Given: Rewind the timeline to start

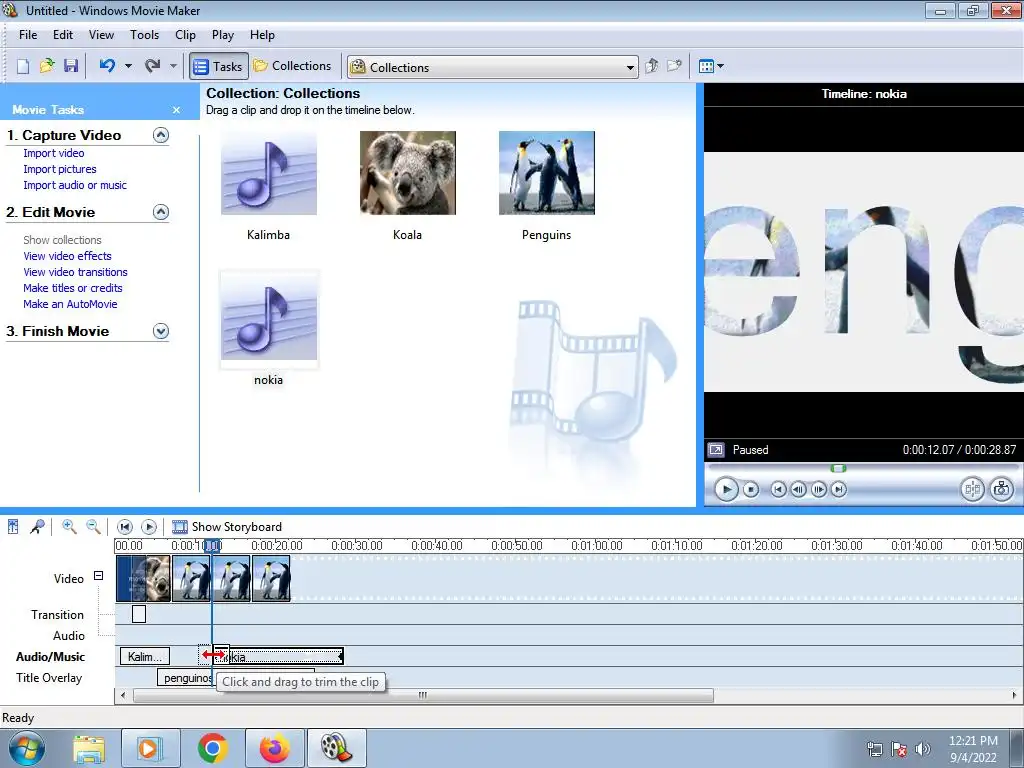Looking at the screenshot, I should pyautogui.click(x=125, y=527).
